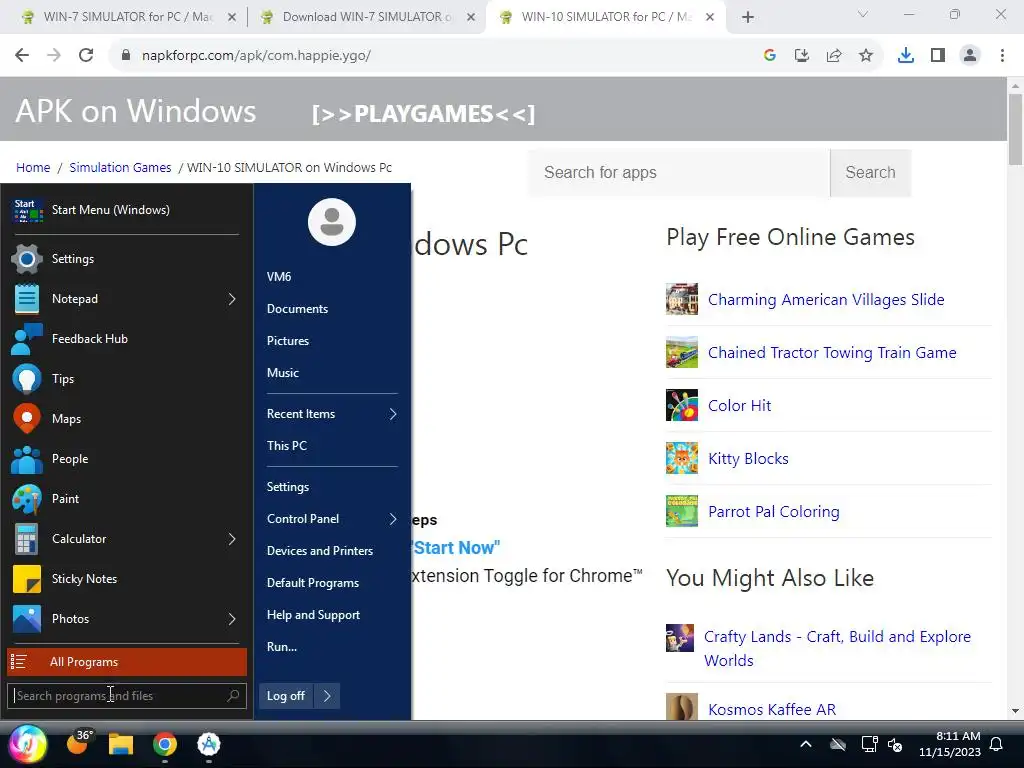The width and height of the screenshot is (1024, 768).
Task: Open Chained Tractor Towing Train Game
Action: (x=832, y=353)
